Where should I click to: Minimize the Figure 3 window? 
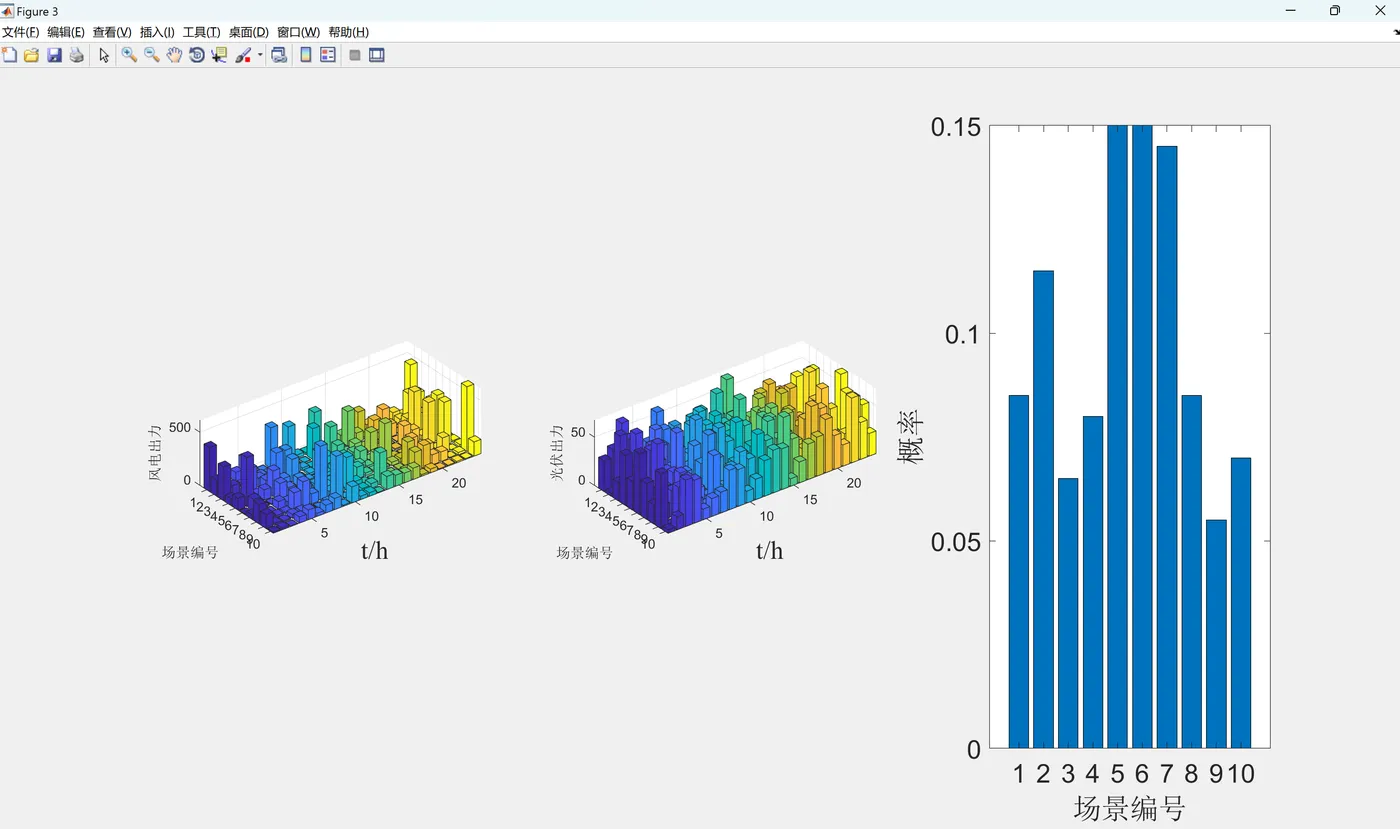coord(1291,10)
